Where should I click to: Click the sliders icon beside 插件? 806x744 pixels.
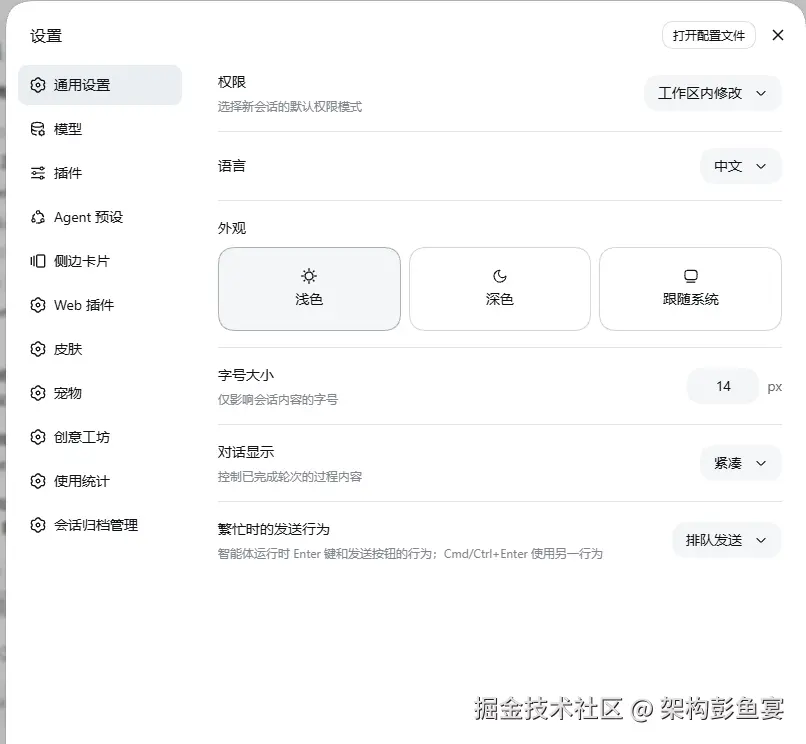(38, 173)
